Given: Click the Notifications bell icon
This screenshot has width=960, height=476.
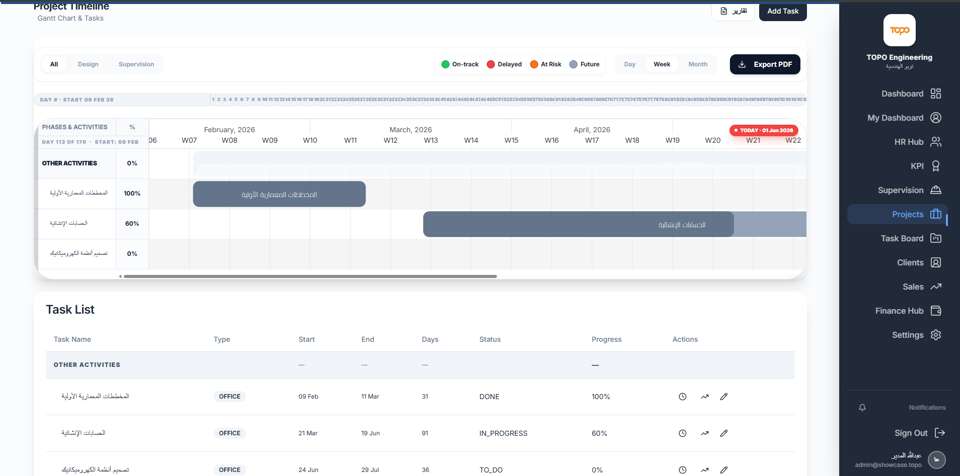Looking at the screenshot, I should (x=863, y=407).
